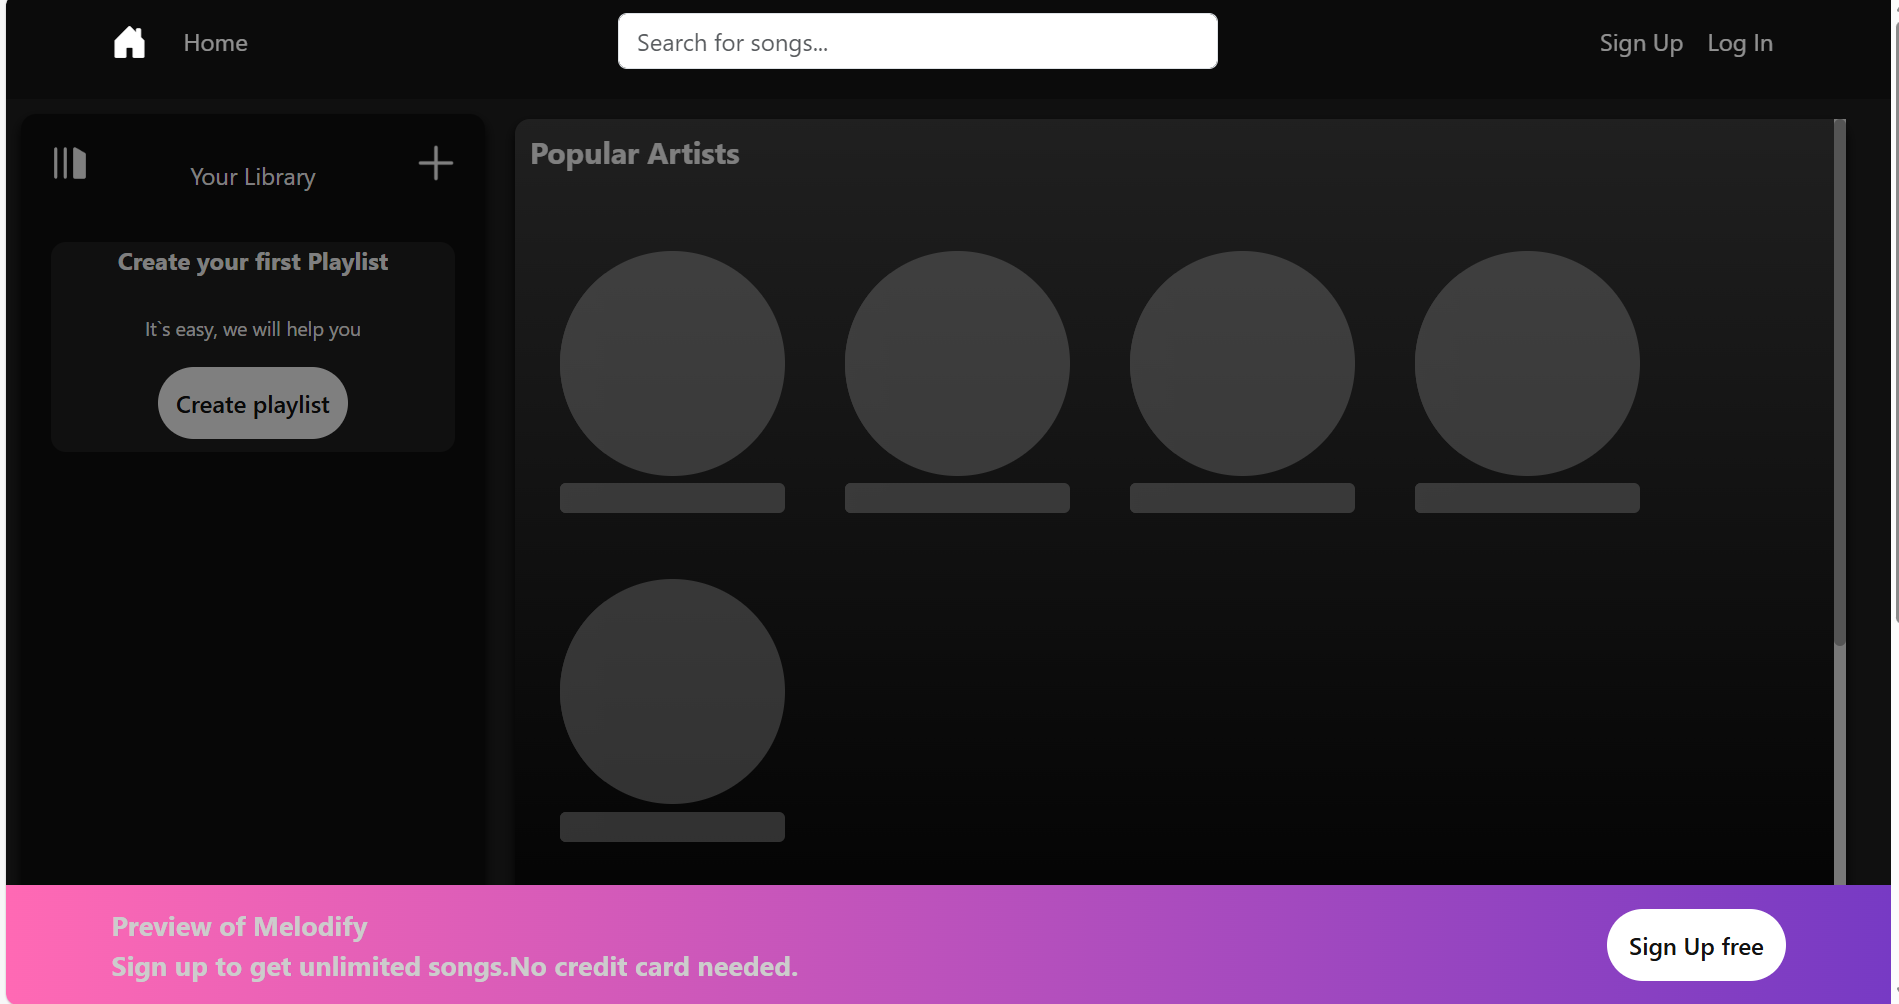Viewport: 1899px width, 1004px height.
Task: Open the Home menu item
Action: 215,42
